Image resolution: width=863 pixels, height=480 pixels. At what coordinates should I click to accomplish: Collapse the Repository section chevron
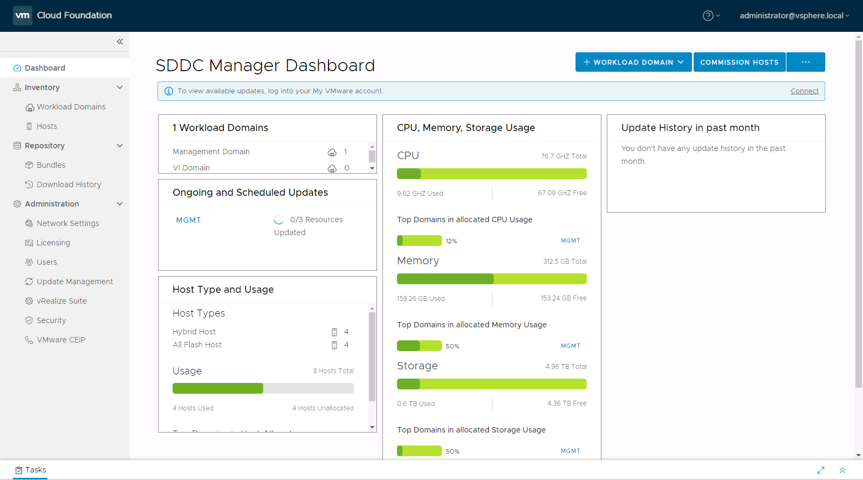120,146
